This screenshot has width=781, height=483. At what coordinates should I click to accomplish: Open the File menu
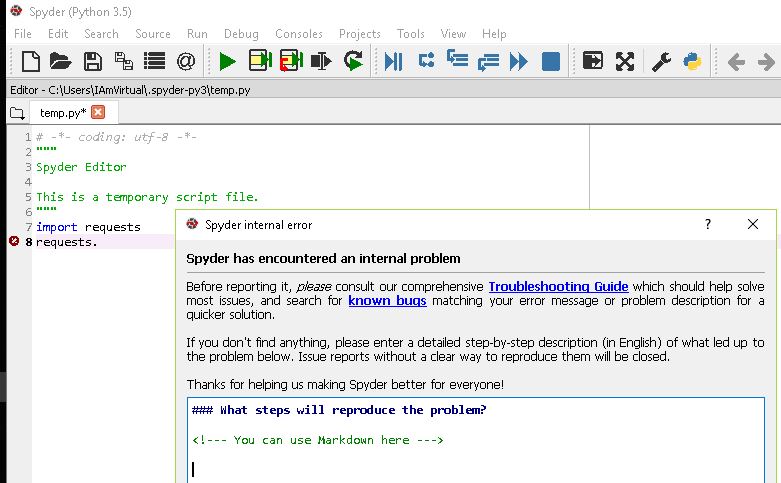point(23,34)
